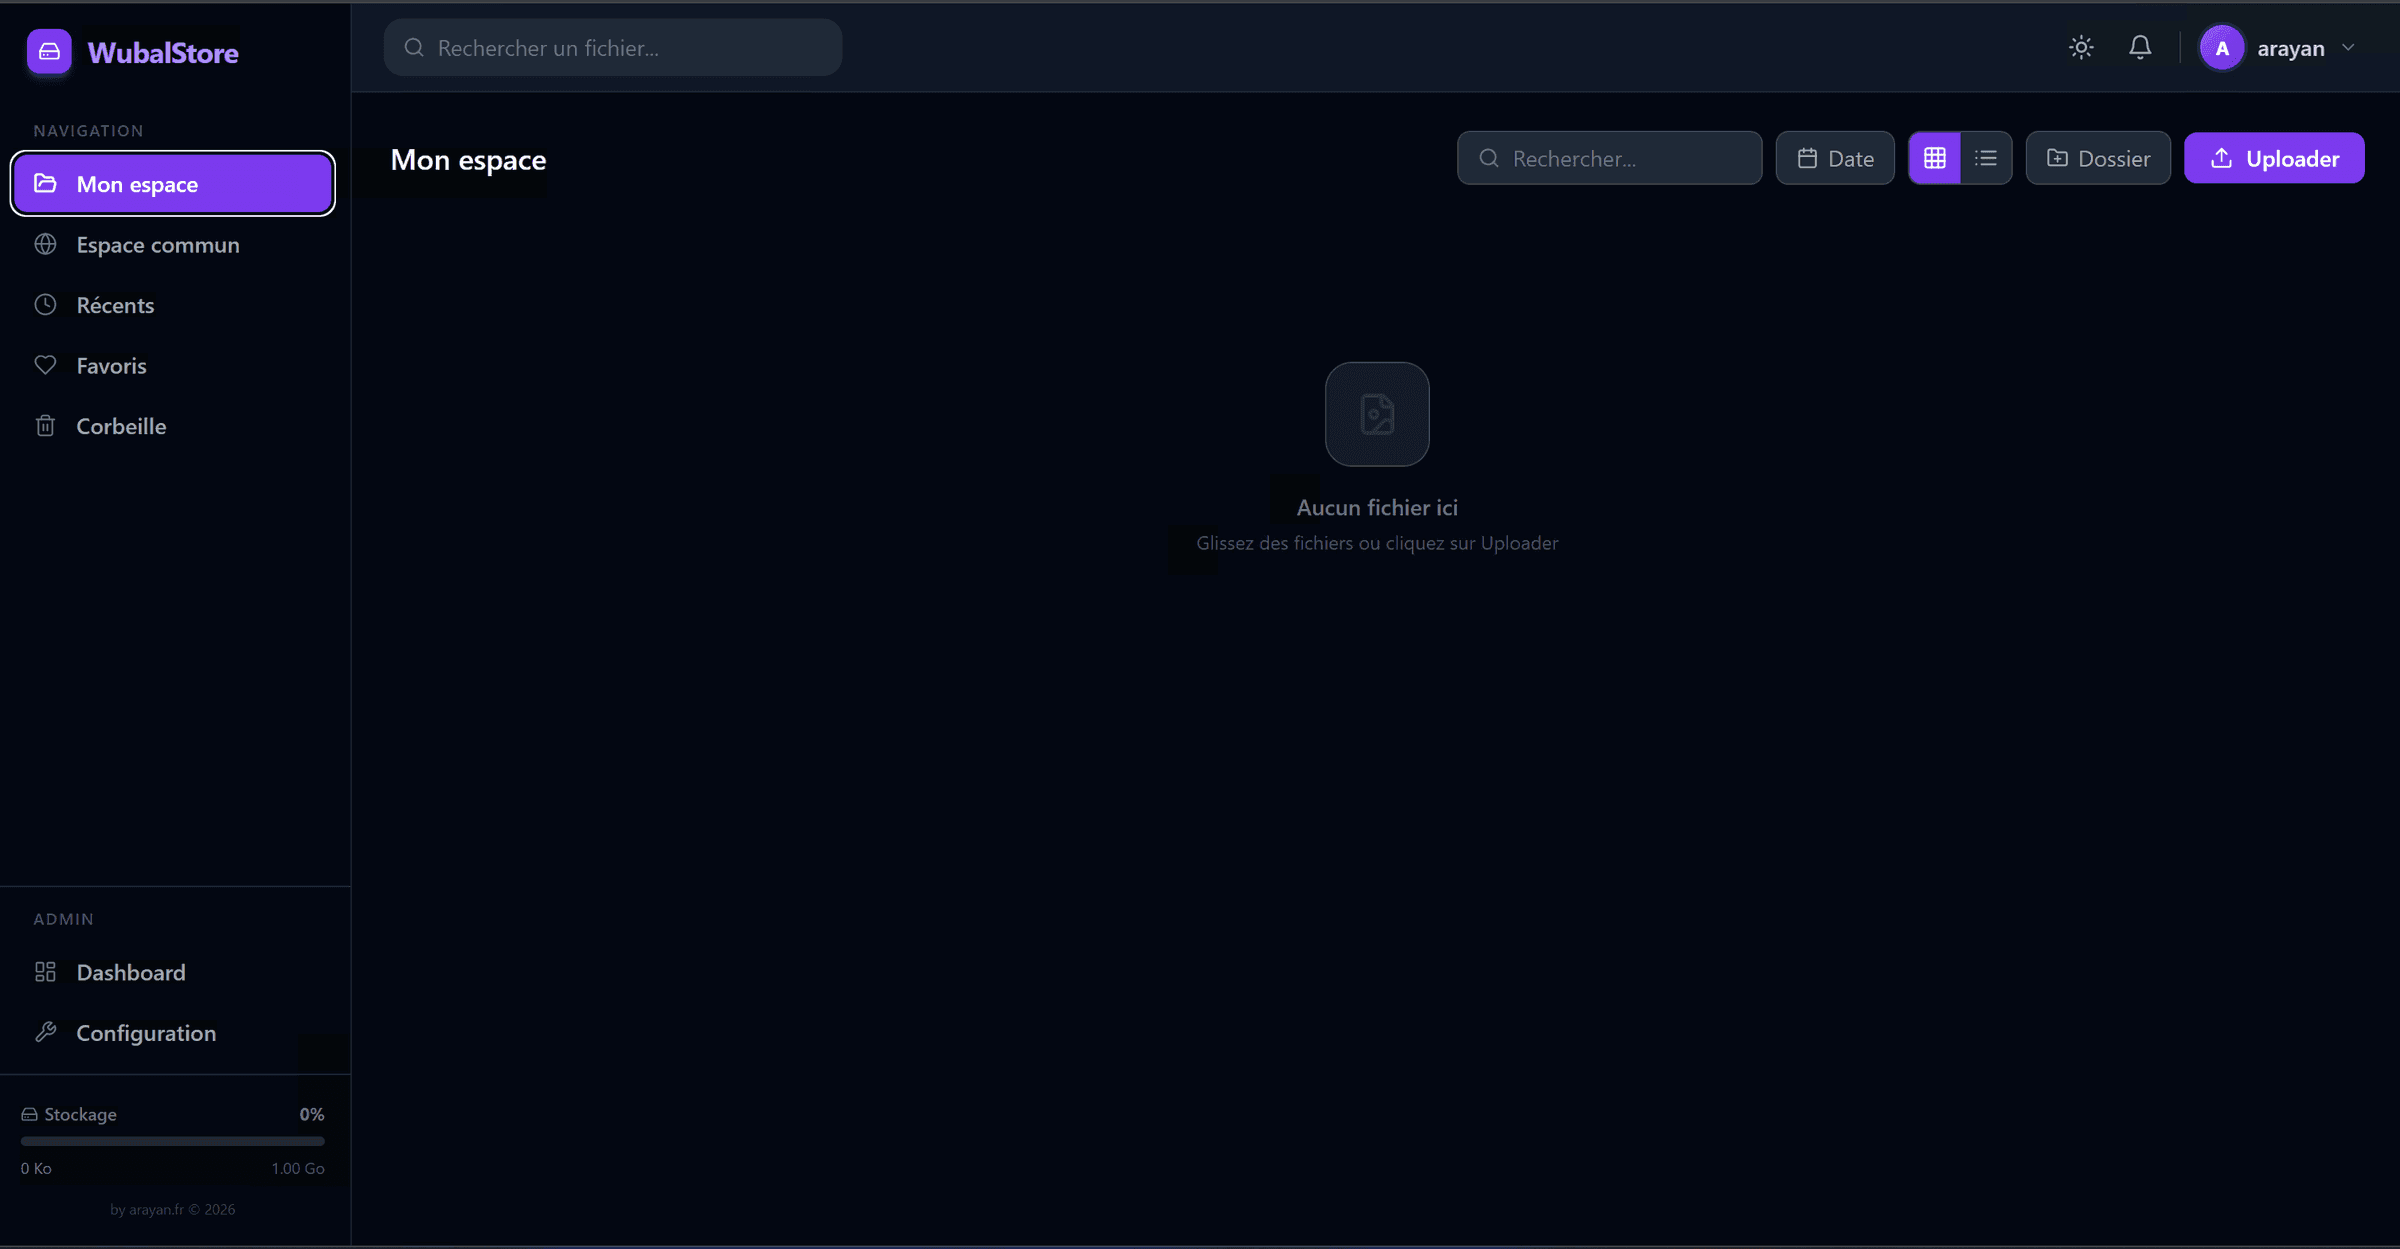
Task: Open Mon espace in sidebar navigation
Action: (x=173, y=184)
